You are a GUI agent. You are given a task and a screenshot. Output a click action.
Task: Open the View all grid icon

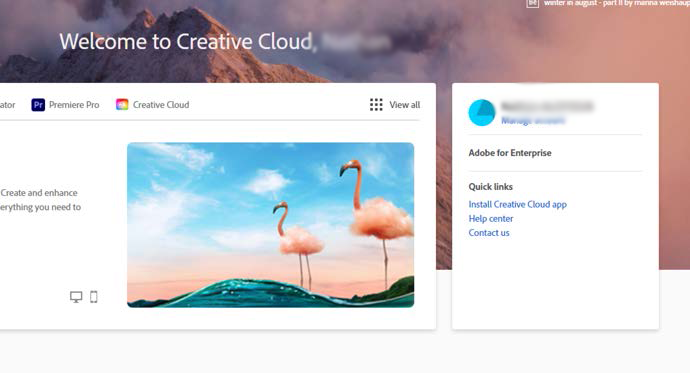point(376,105)
